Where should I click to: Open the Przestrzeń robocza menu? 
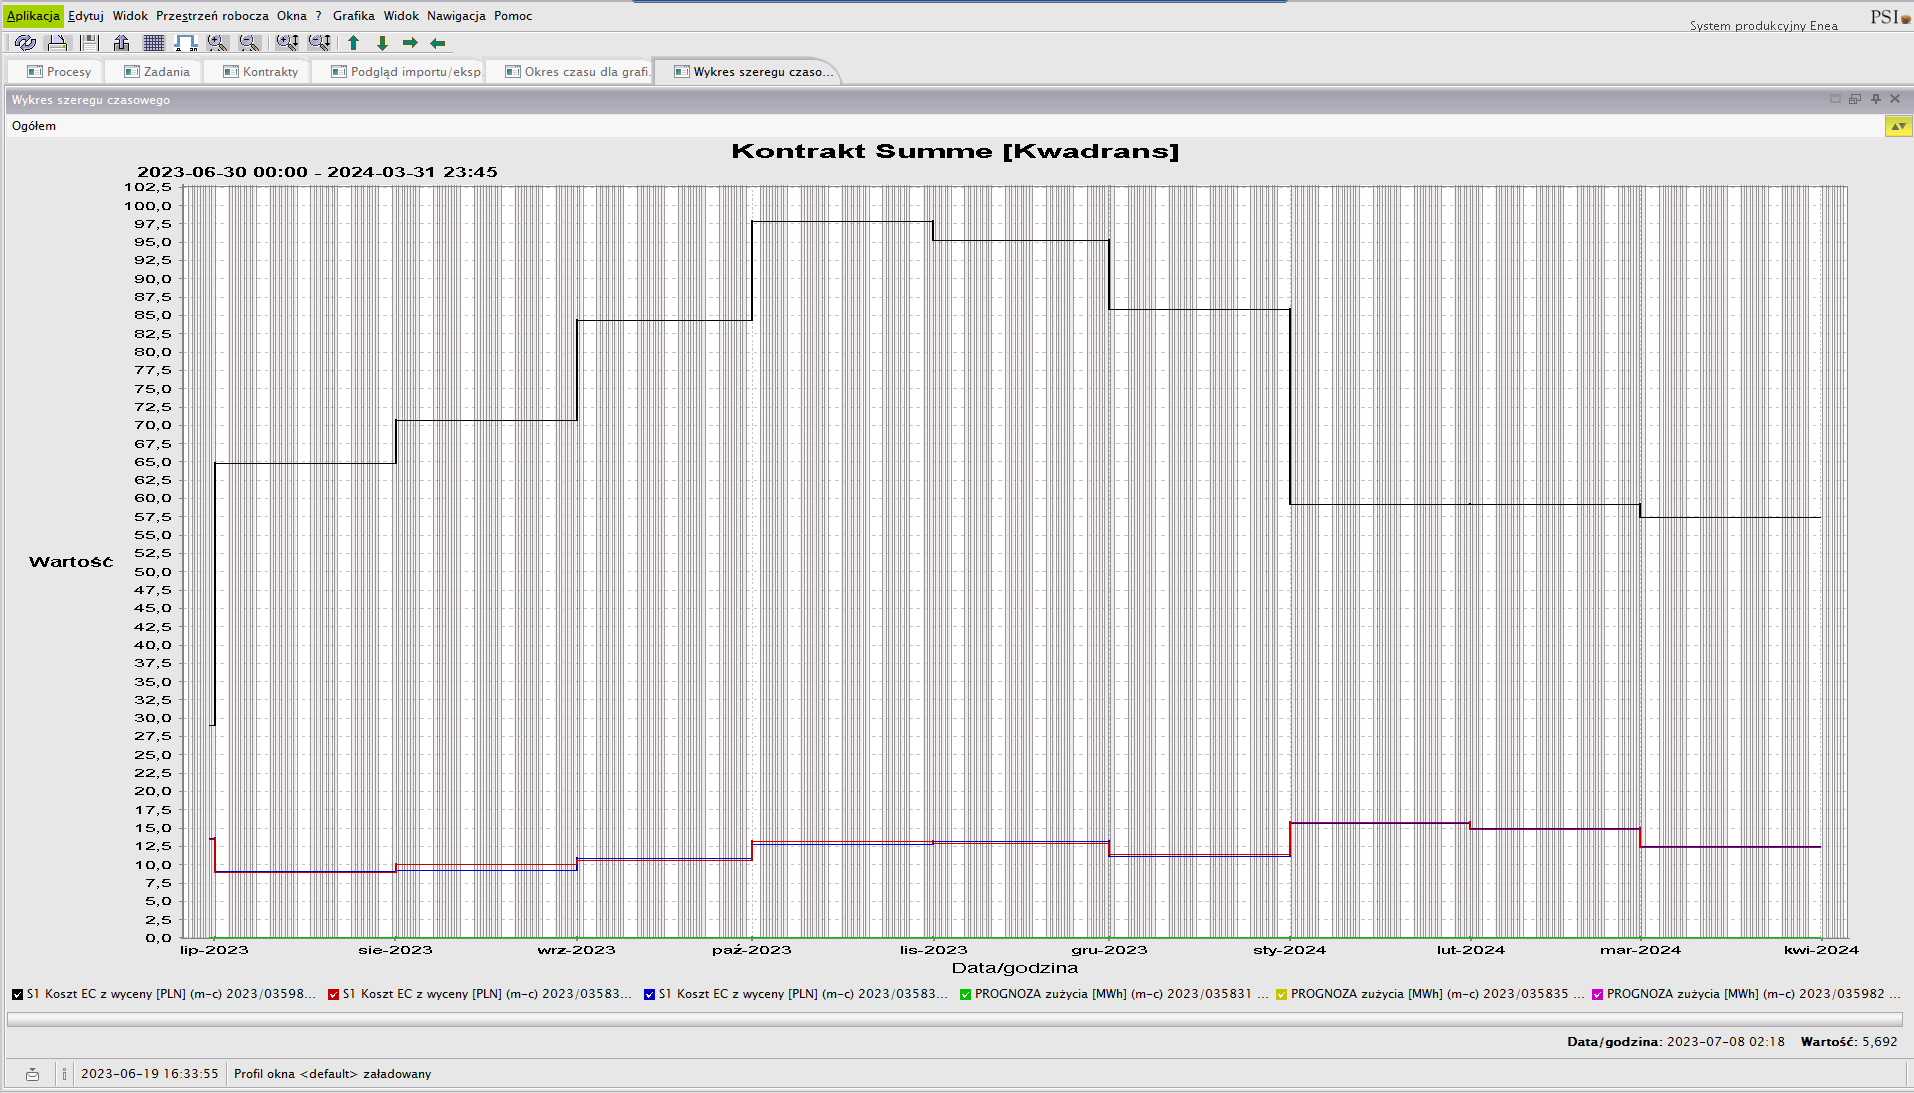(212, 16)
